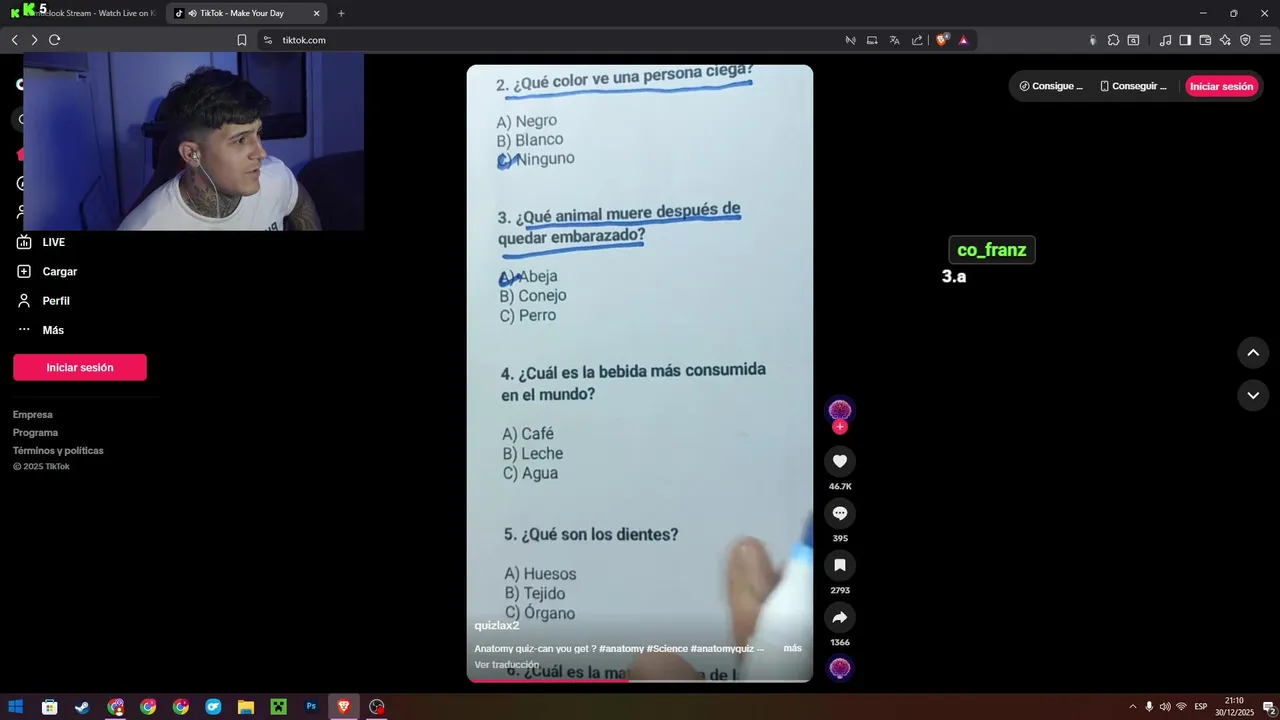Open File Explorer from taskbar
The height and width of the screenshot is (720, 1280).
coord(246,706)
